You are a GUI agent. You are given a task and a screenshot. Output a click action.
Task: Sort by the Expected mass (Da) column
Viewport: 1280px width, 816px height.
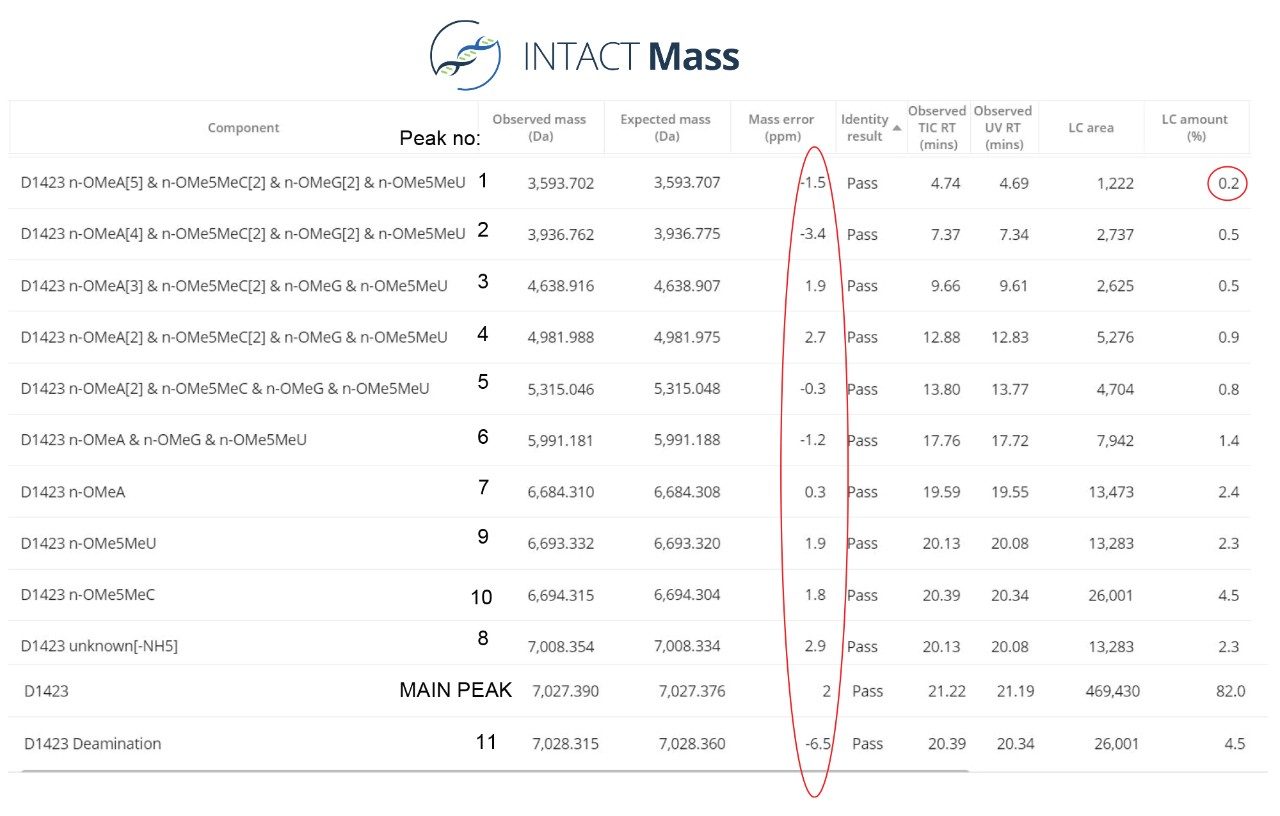click(665, 127)
